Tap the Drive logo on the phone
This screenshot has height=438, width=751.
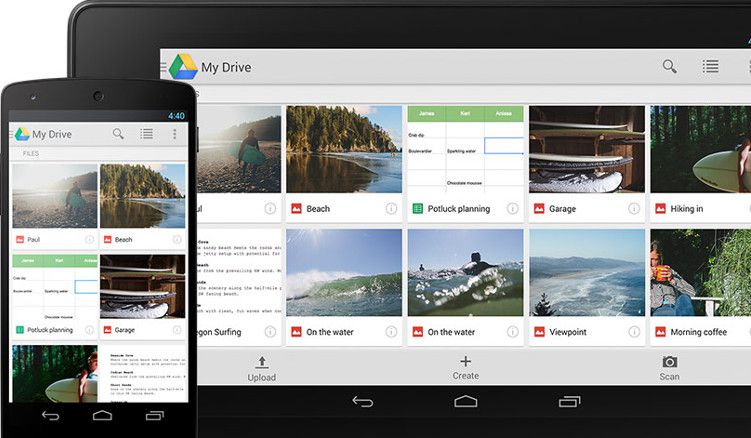point(22,134)
